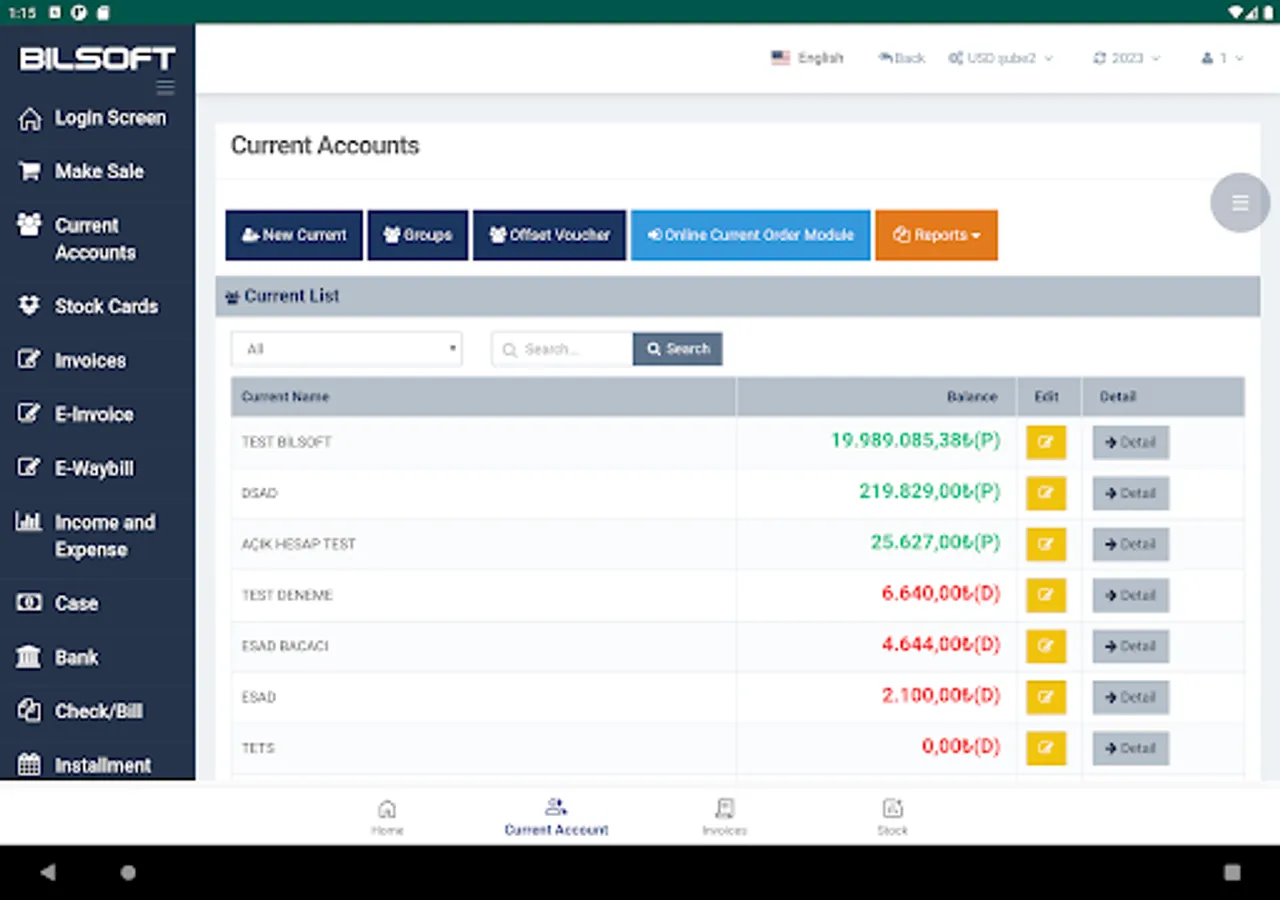This screenshot has height=900, width=1280.
Task: Open the floating hamburger menu button
Action: pyautogui.click(x=1240, y=202)
